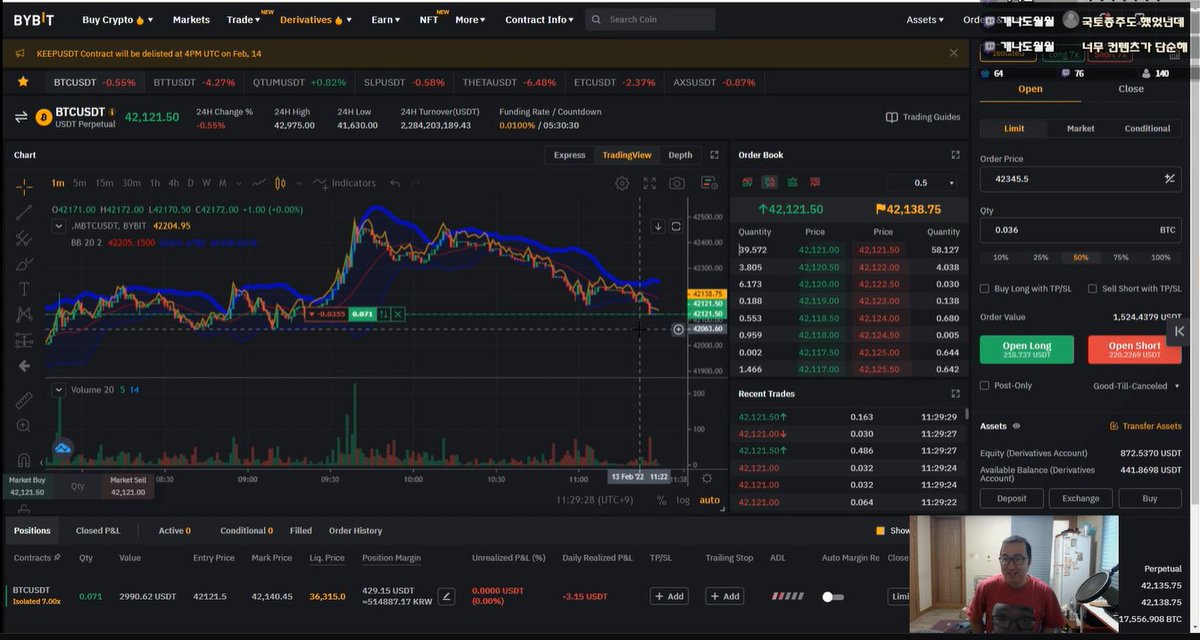Open the Derivatives dropdown menu

click(316, 19)
